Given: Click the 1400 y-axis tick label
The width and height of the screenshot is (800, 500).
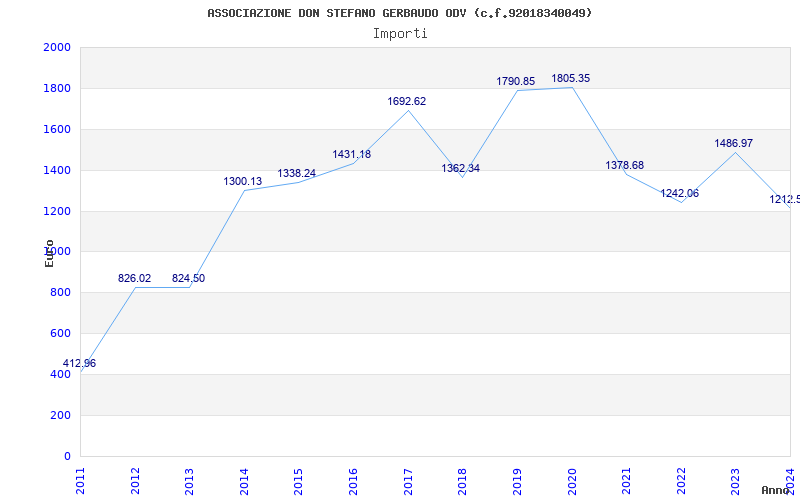Looking at the screenshot, I should click(57, 170).
